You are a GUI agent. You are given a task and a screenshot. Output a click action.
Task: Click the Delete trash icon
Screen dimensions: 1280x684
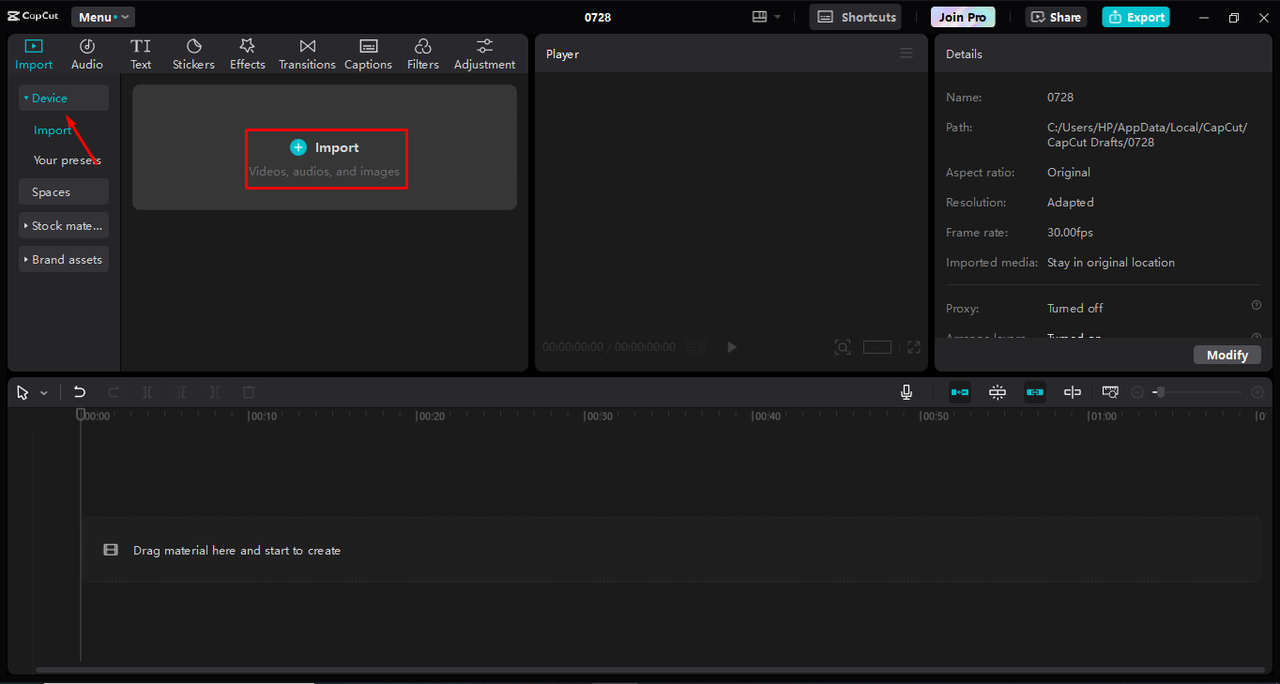coord(249,393)
